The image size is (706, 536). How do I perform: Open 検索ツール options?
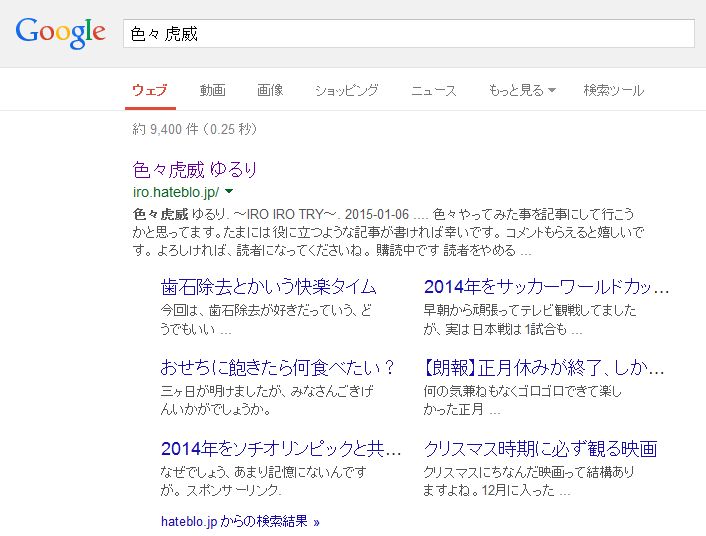pyautogui.click(x=614, y=90)
